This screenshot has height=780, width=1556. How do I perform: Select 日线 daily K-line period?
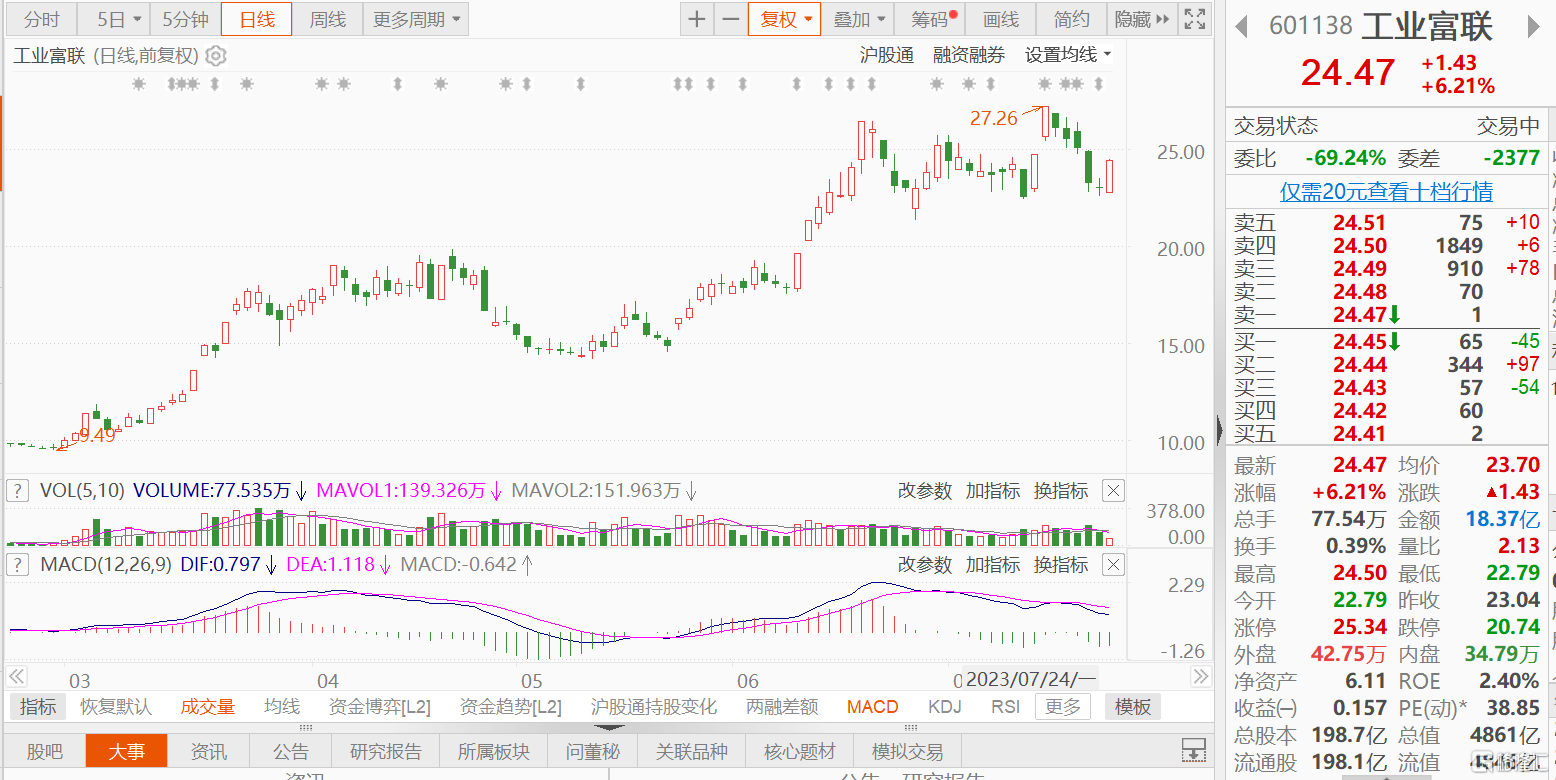point(257,19)
